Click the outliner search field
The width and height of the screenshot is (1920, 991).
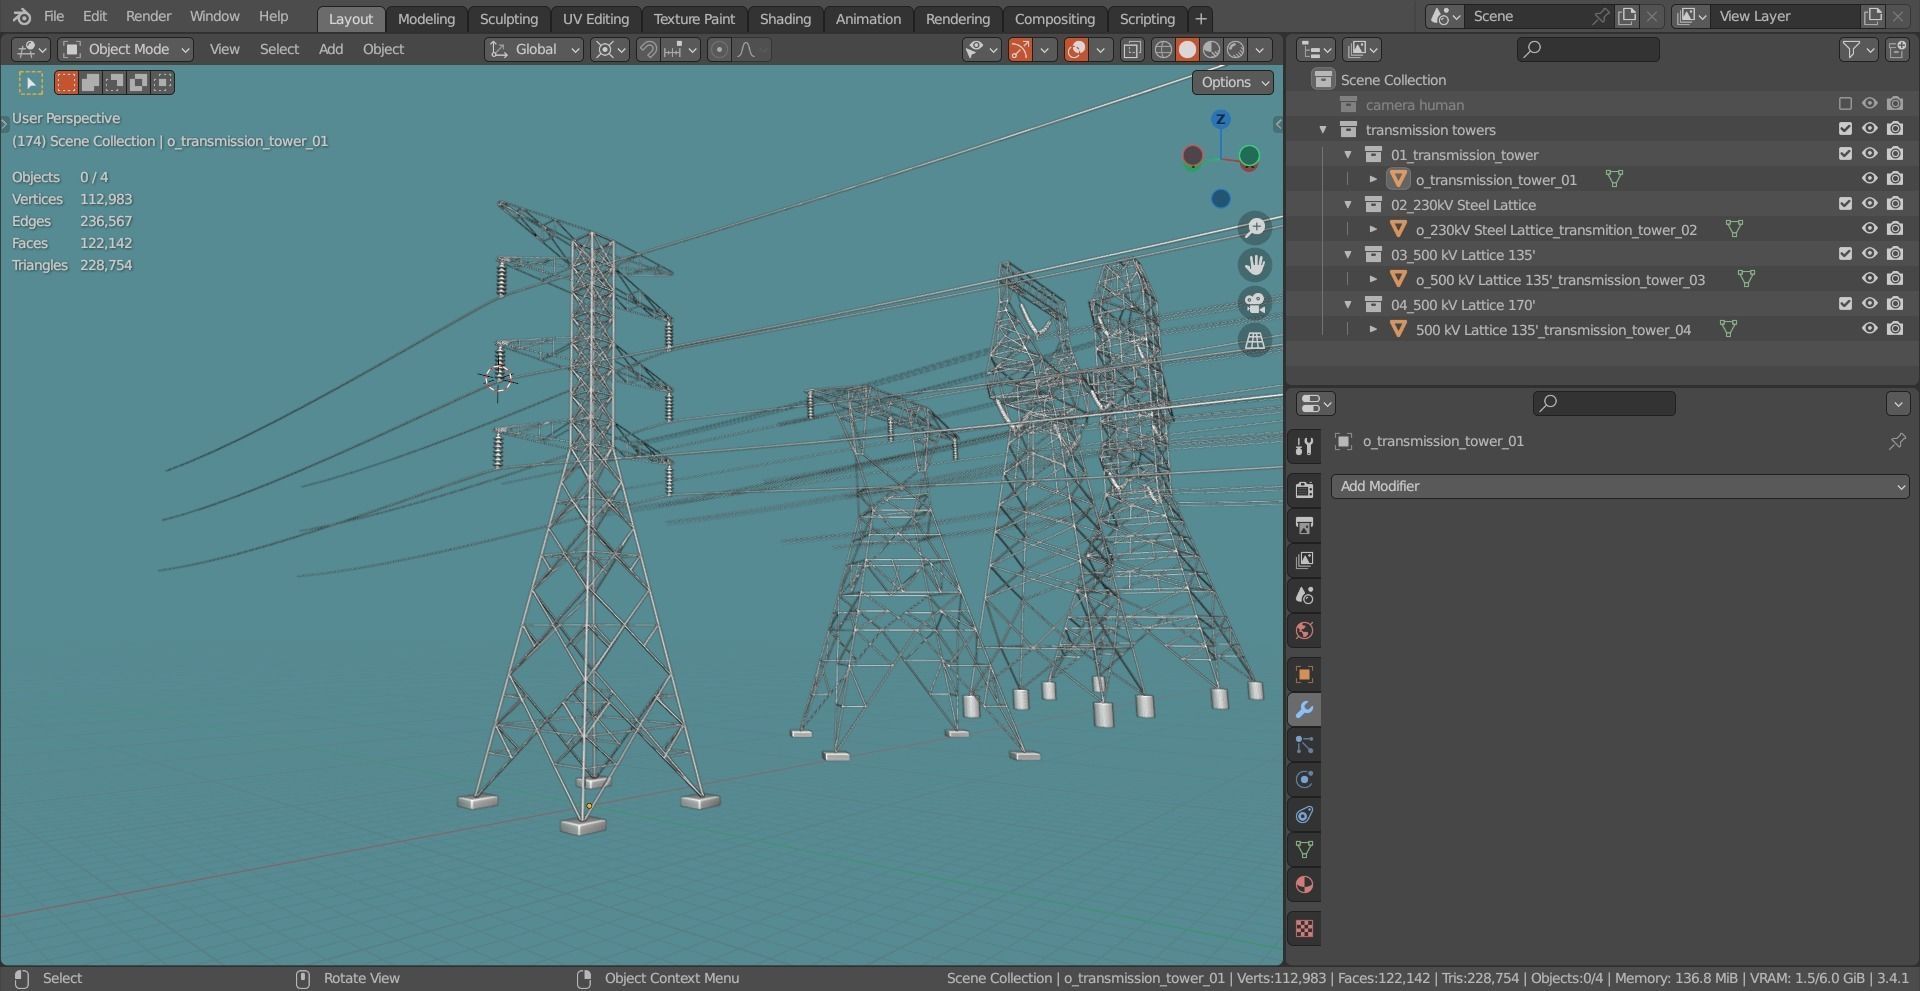click(x=1588, y=49)
